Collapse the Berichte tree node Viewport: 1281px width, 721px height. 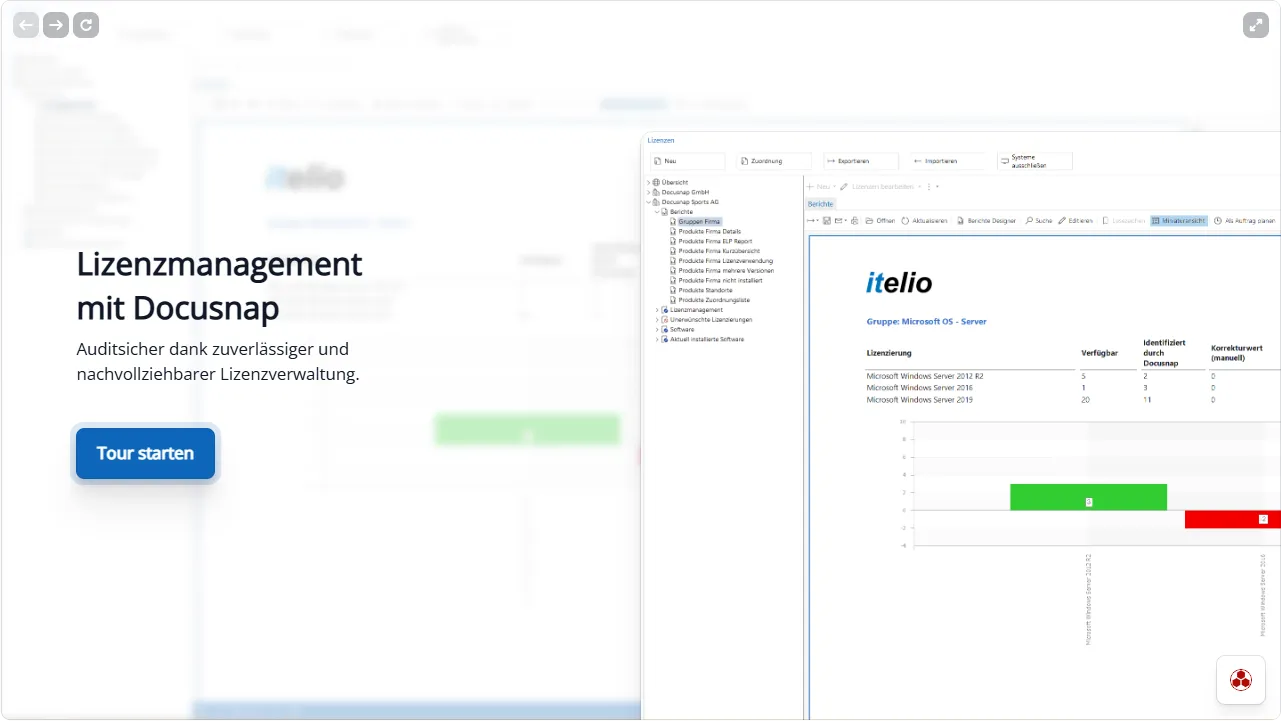point(657,212)
